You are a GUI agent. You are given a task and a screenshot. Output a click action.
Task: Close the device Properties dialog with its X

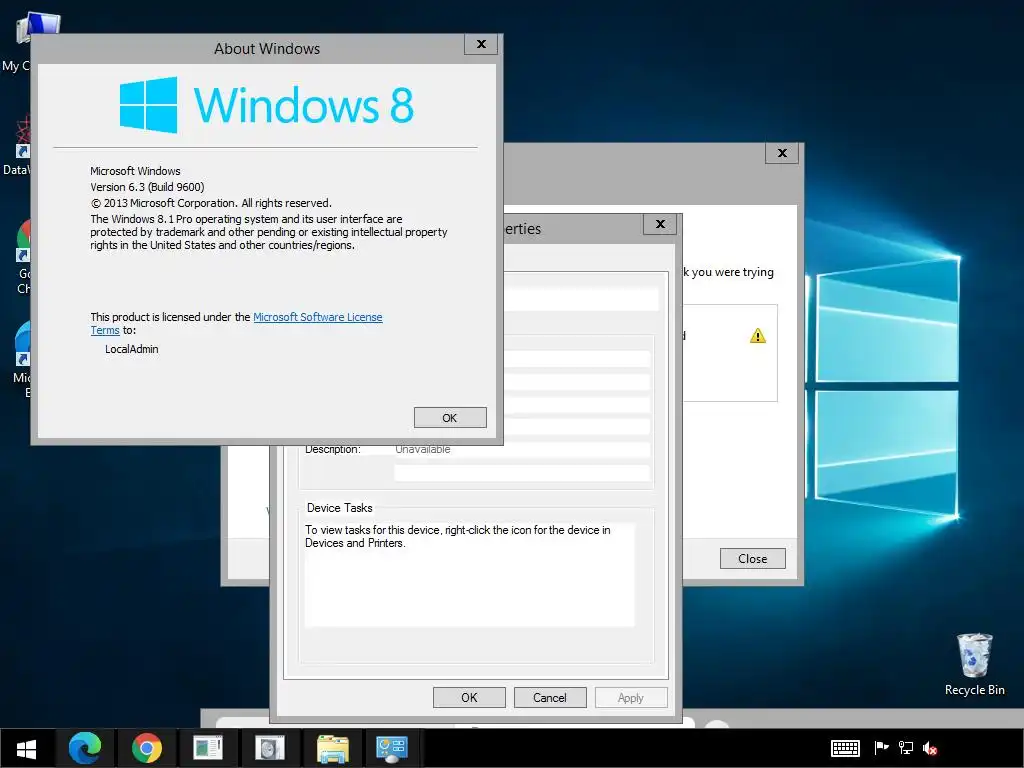click(x=660, y=224)
